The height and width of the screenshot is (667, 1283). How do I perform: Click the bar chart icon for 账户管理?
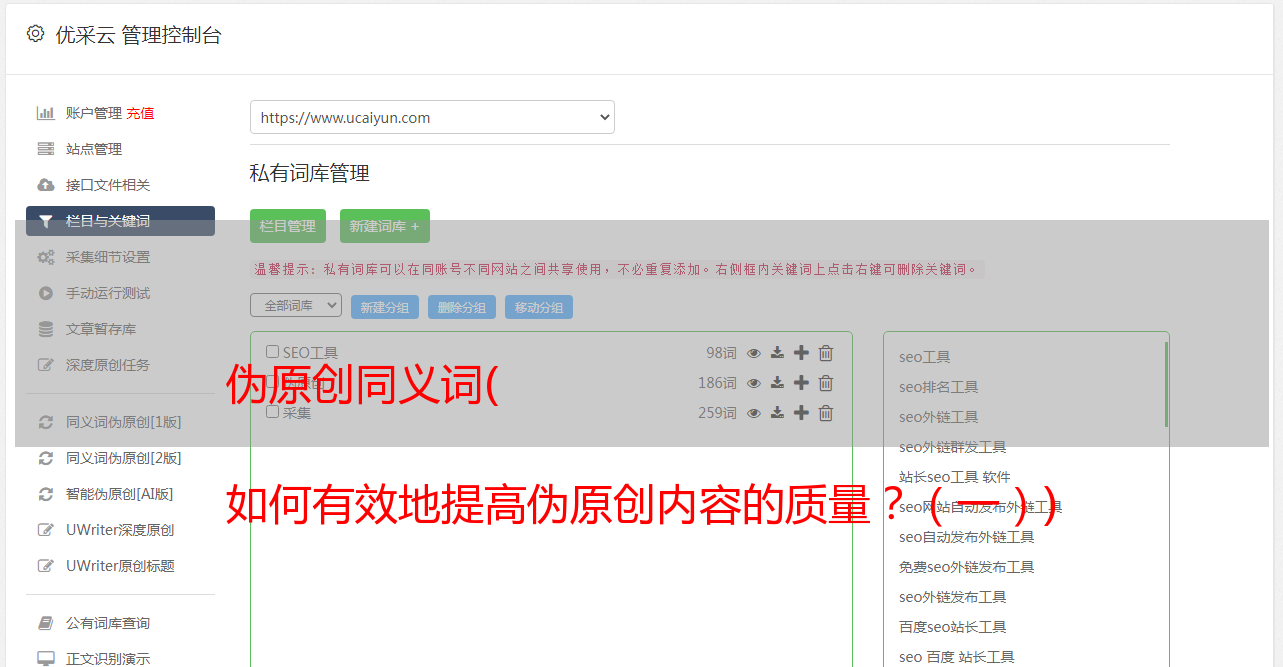45,113
